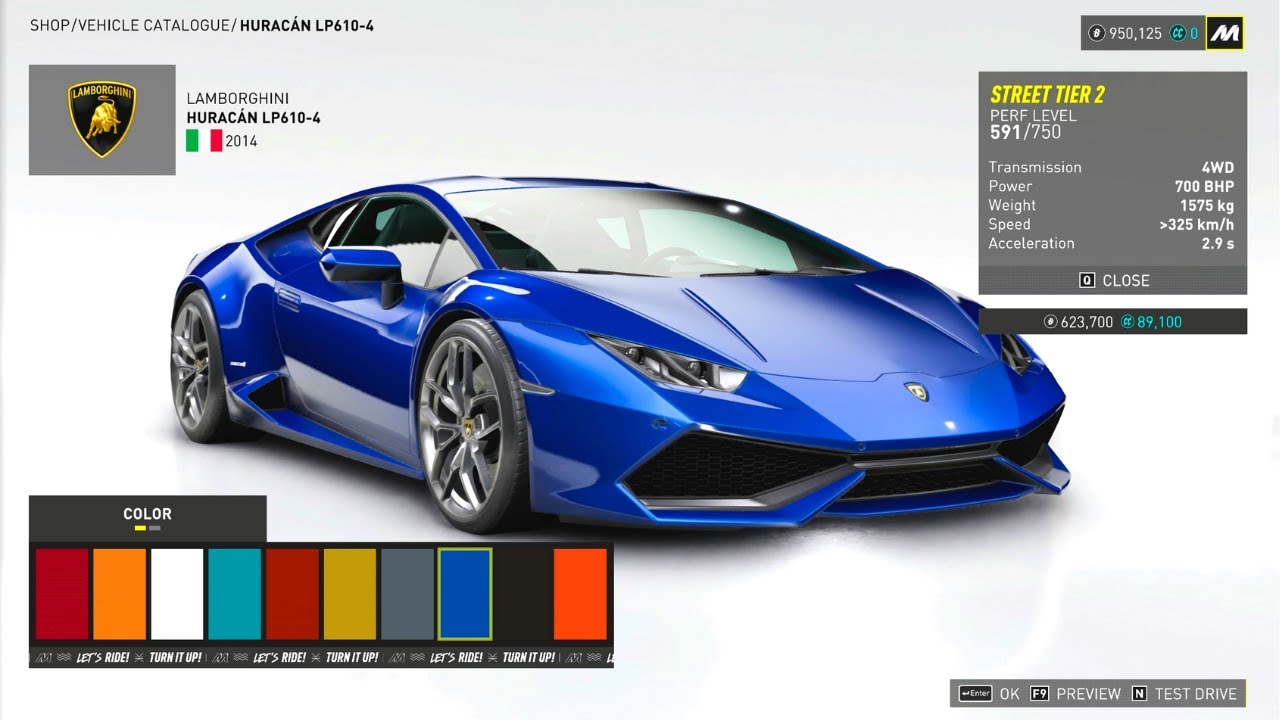
Task: Click the crew credits icon beside 89,100
Action: tap(1127, 322)
